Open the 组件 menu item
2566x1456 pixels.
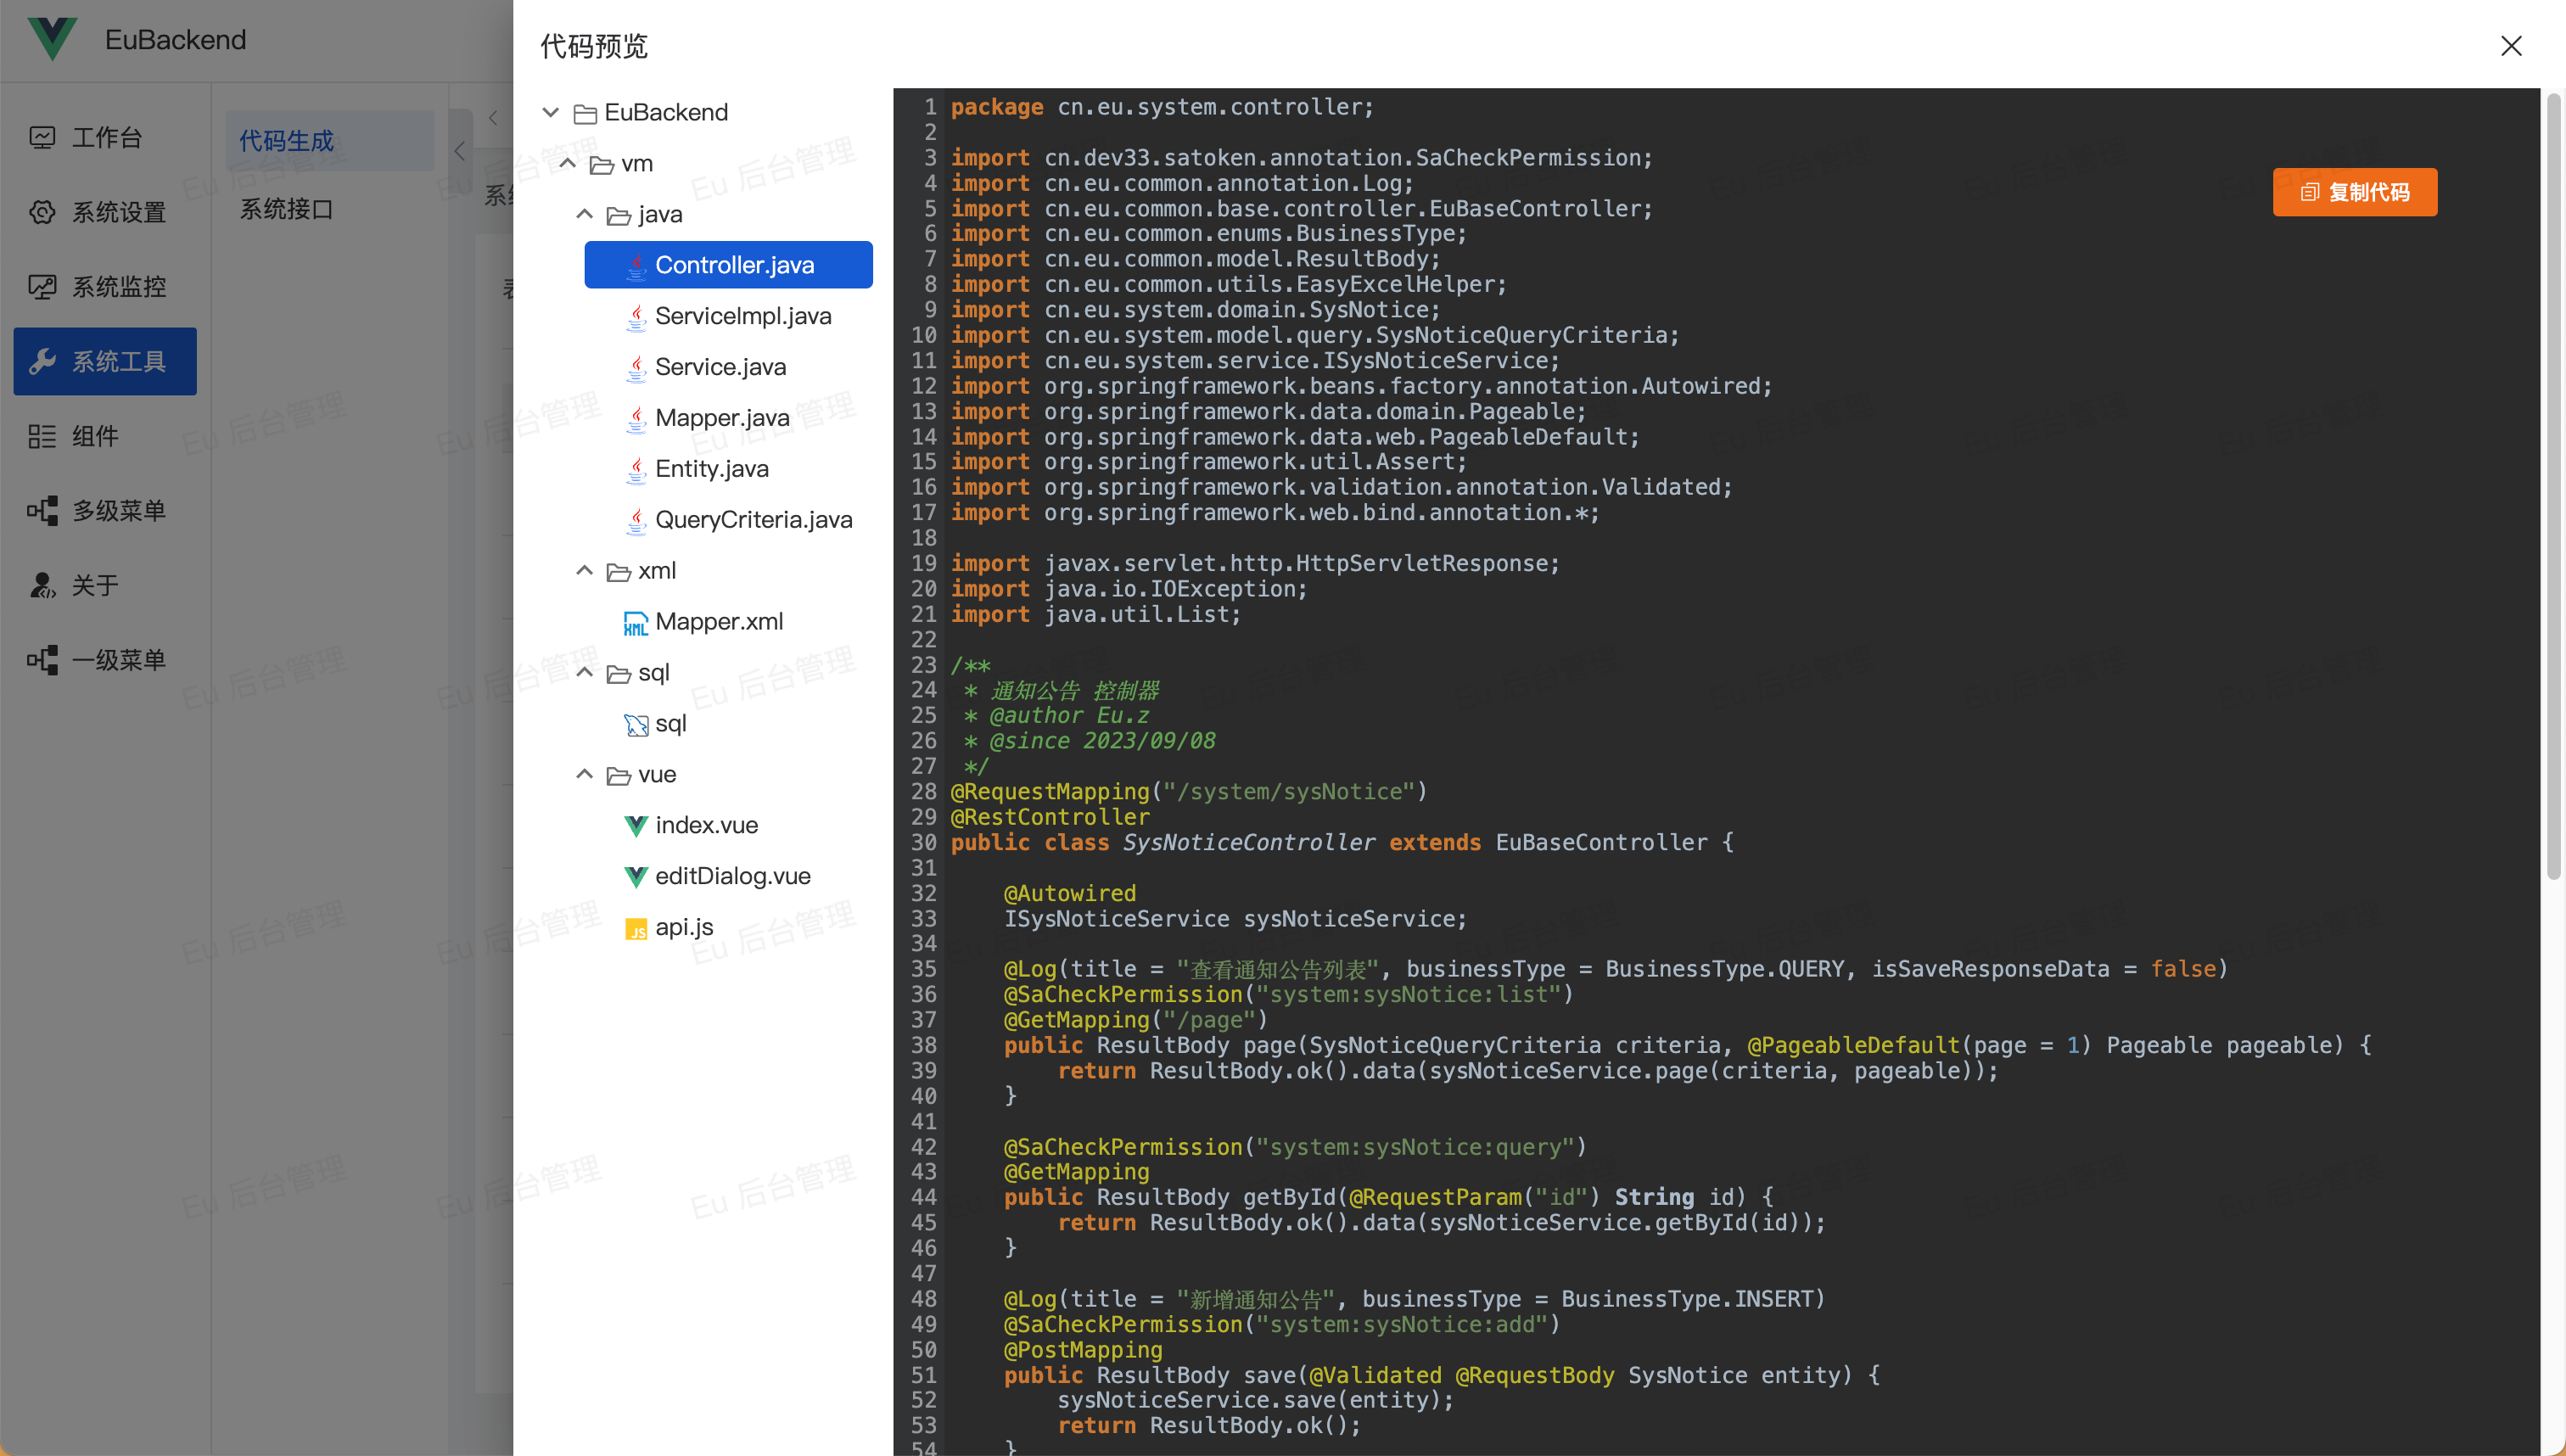(105, 436)
